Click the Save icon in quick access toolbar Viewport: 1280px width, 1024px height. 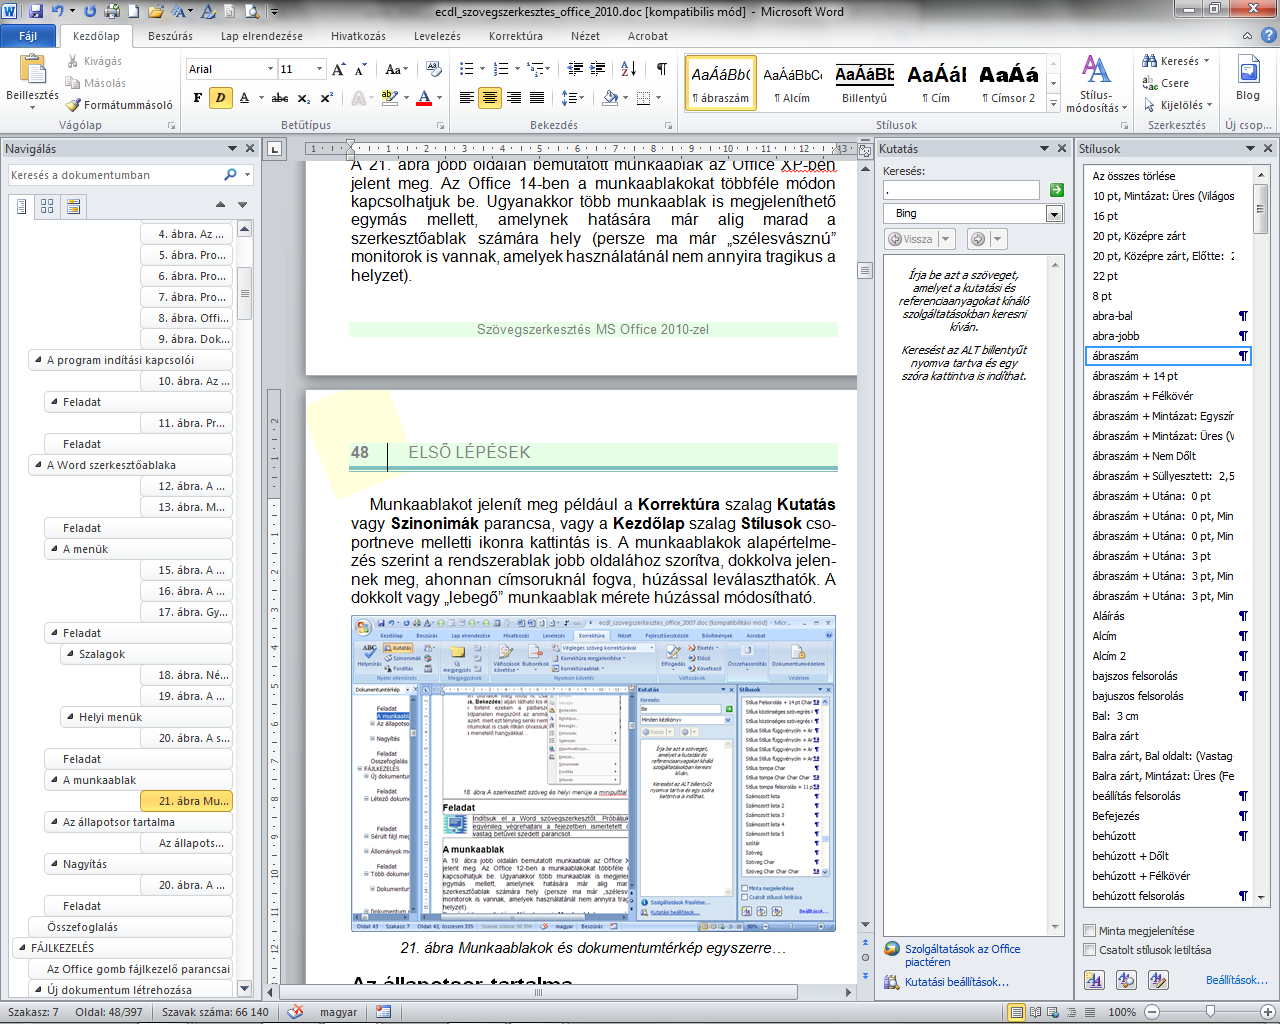(36, 12)
